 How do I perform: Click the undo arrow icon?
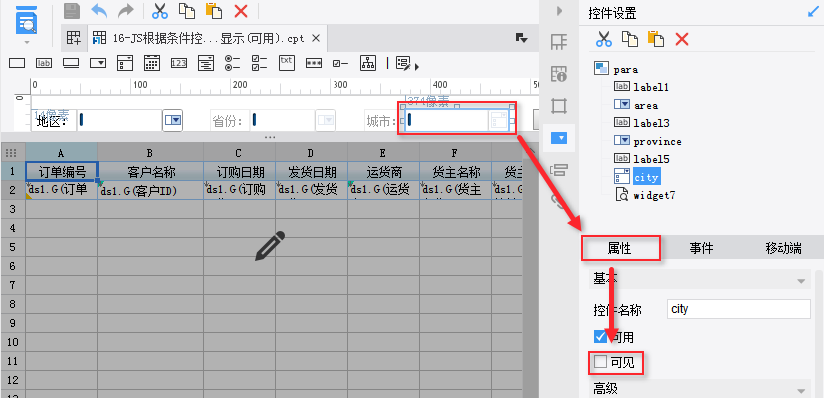(99, 11)
